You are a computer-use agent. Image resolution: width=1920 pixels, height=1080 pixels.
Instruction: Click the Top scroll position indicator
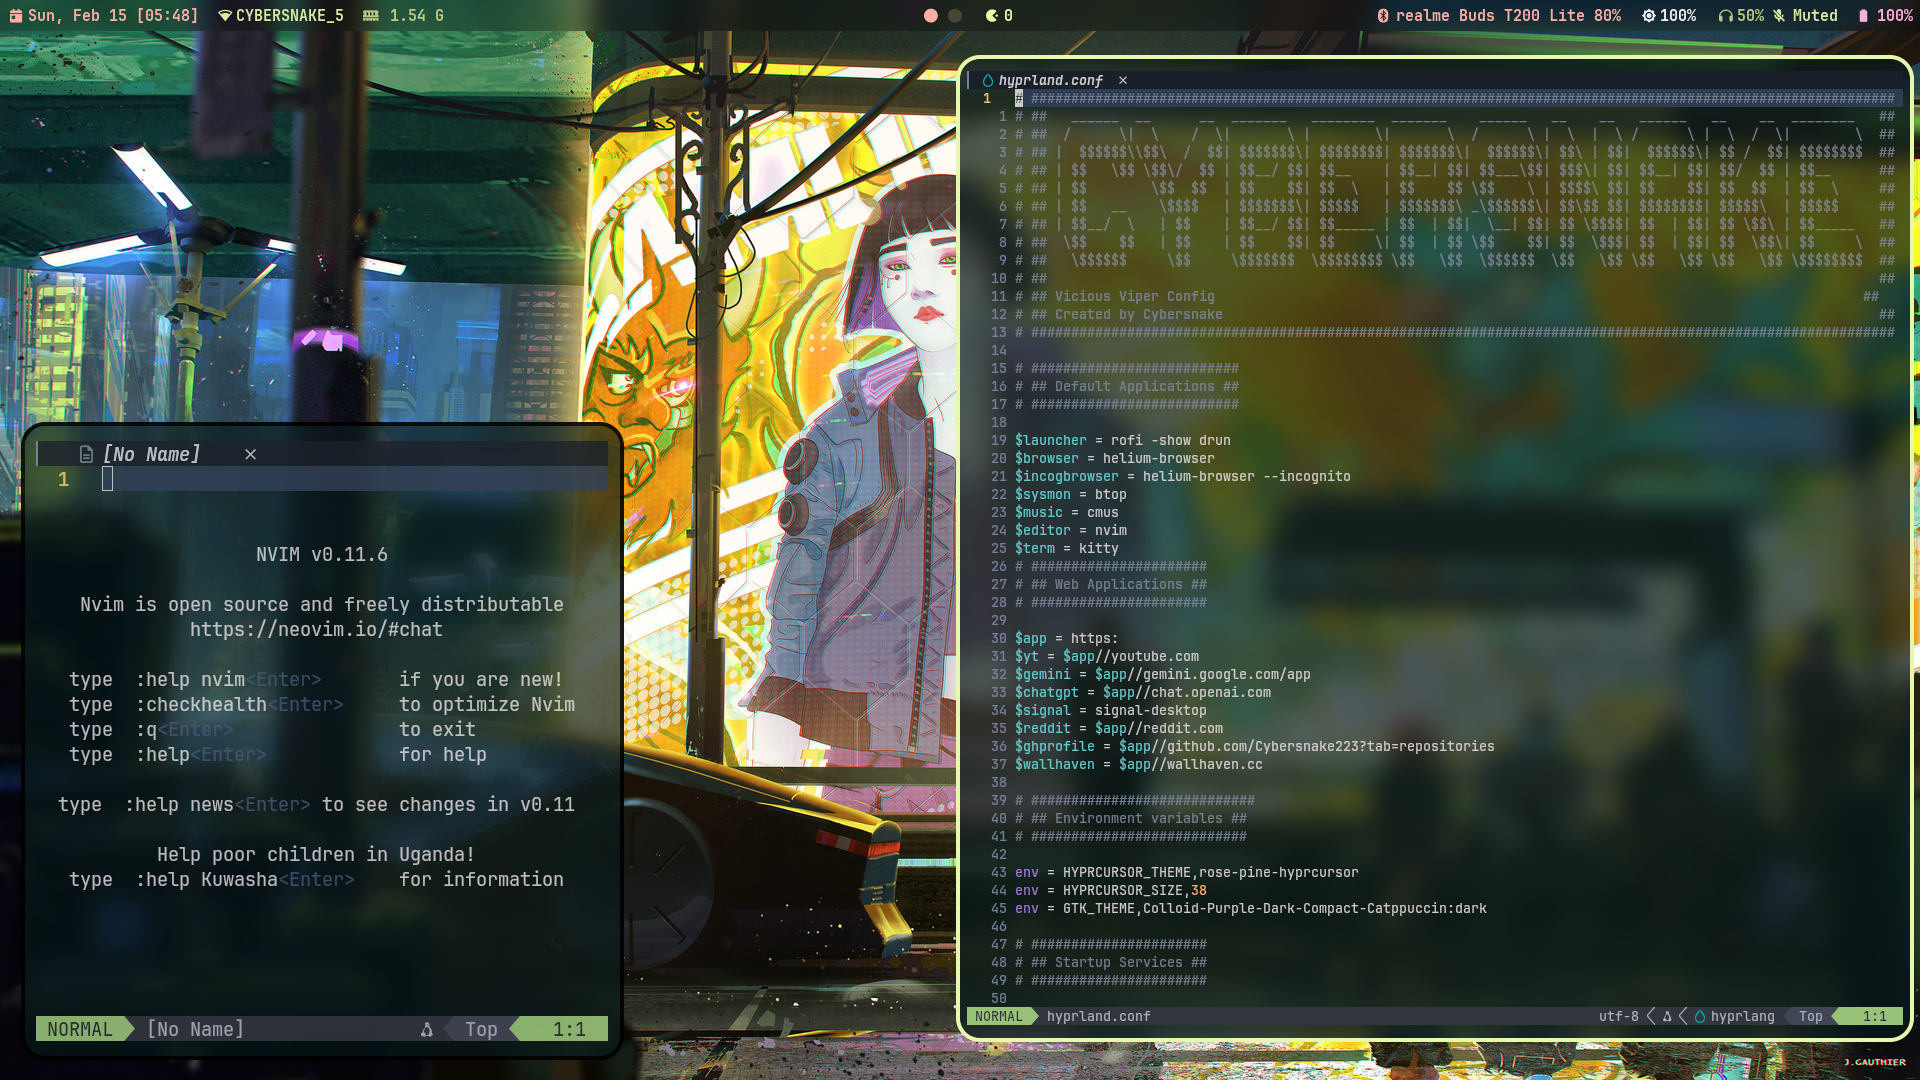click(1810, 1016)
